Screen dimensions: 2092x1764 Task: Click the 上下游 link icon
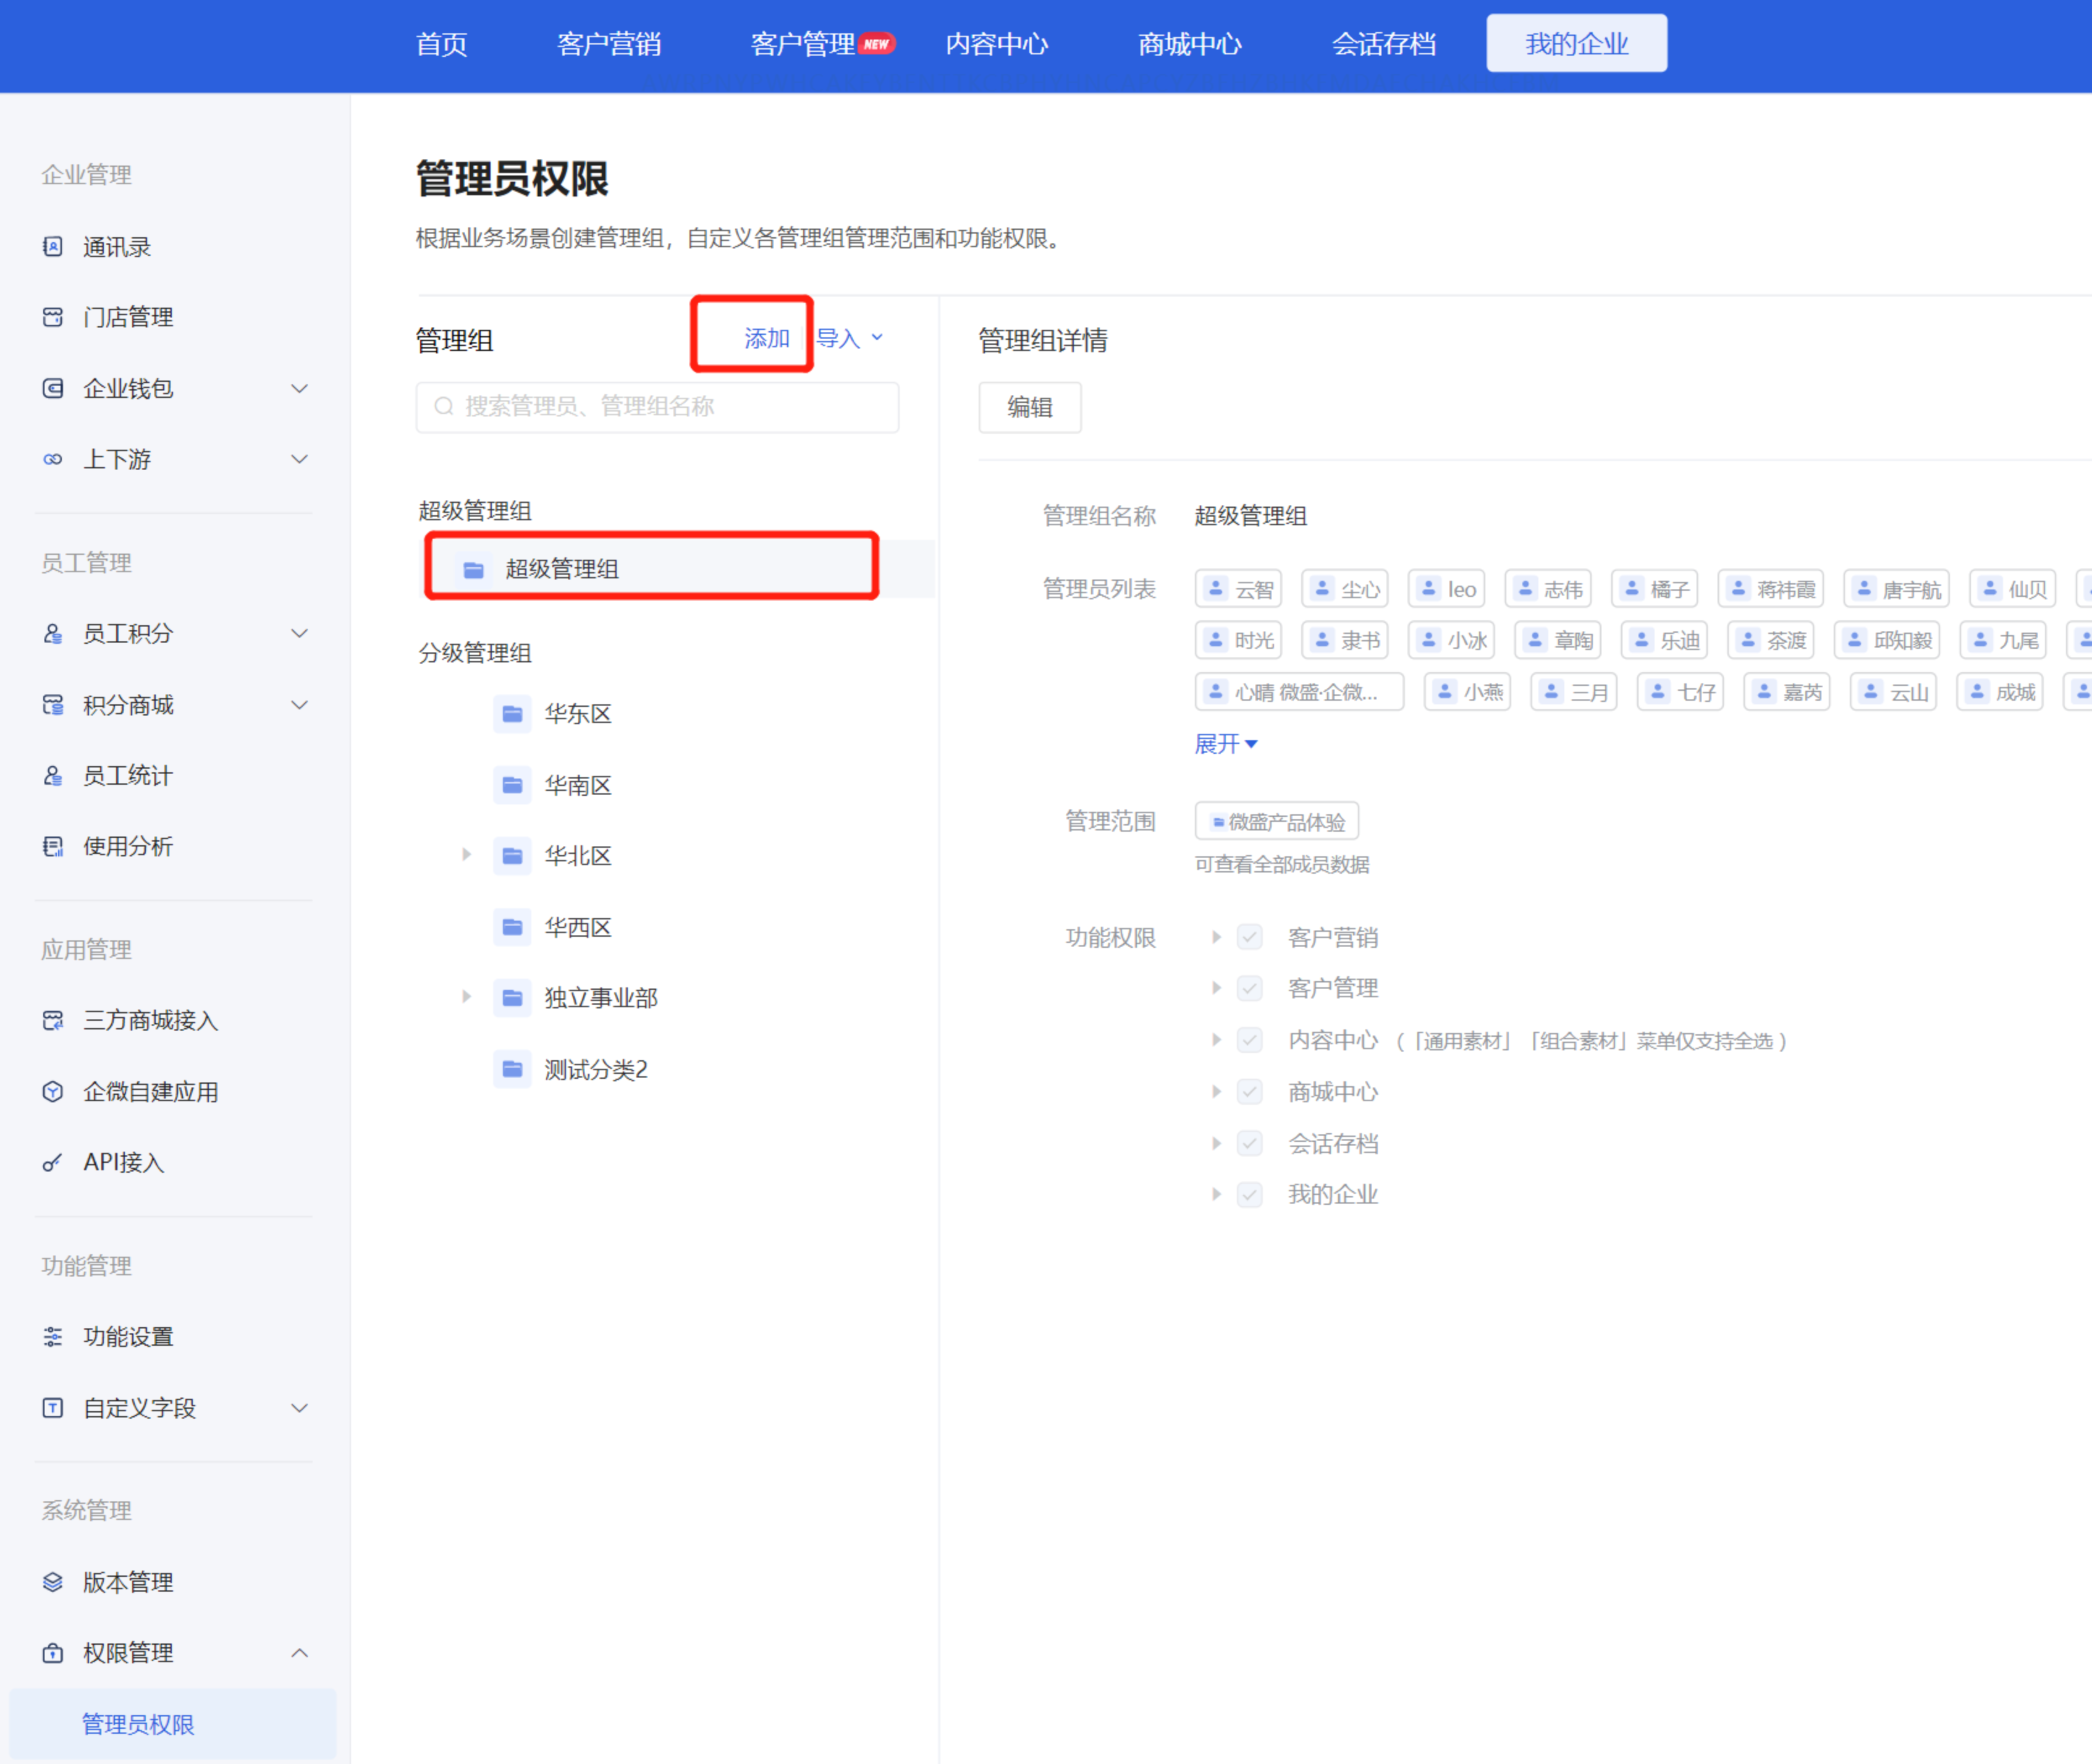[x=53, y=459]
